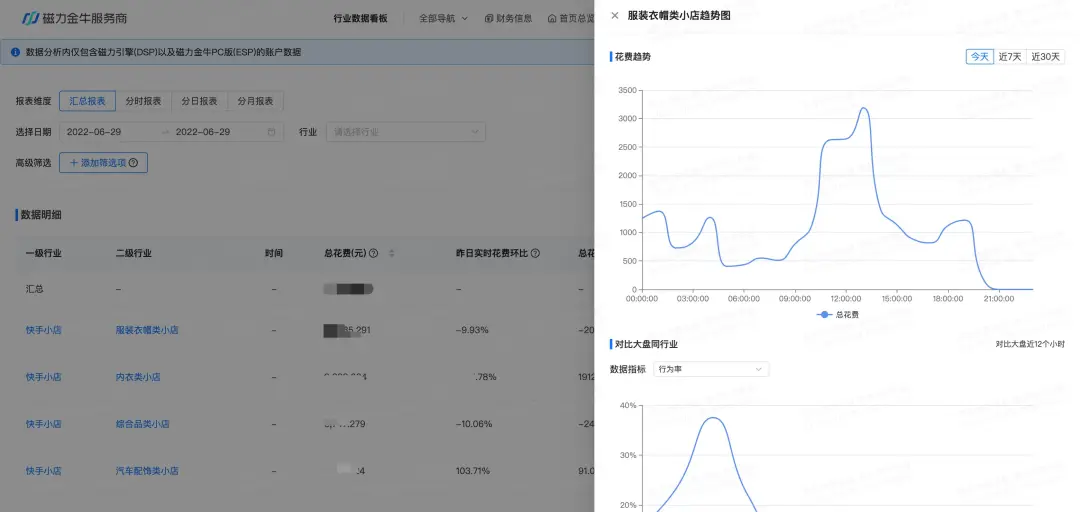Click the info icon in the notice banner
This screenshot has height=512, width=1080.
(15, 52)
